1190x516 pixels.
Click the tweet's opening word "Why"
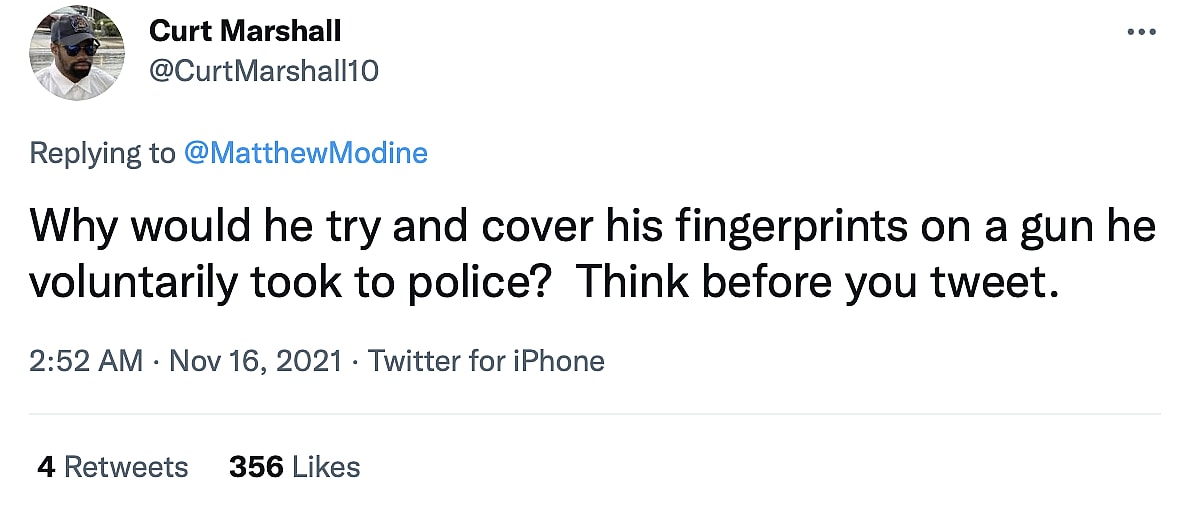[x=68, y=228]
